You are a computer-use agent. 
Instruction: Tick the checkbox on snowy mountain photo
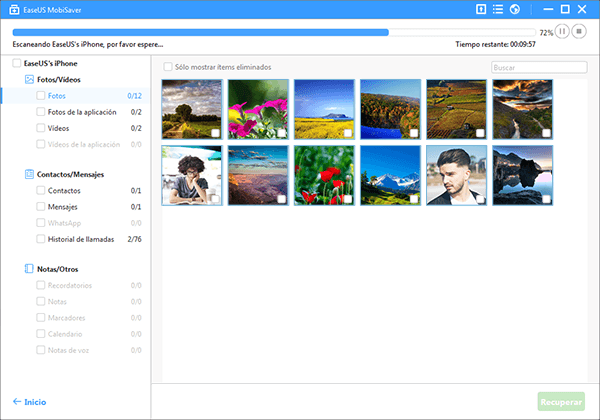point(414,199)
